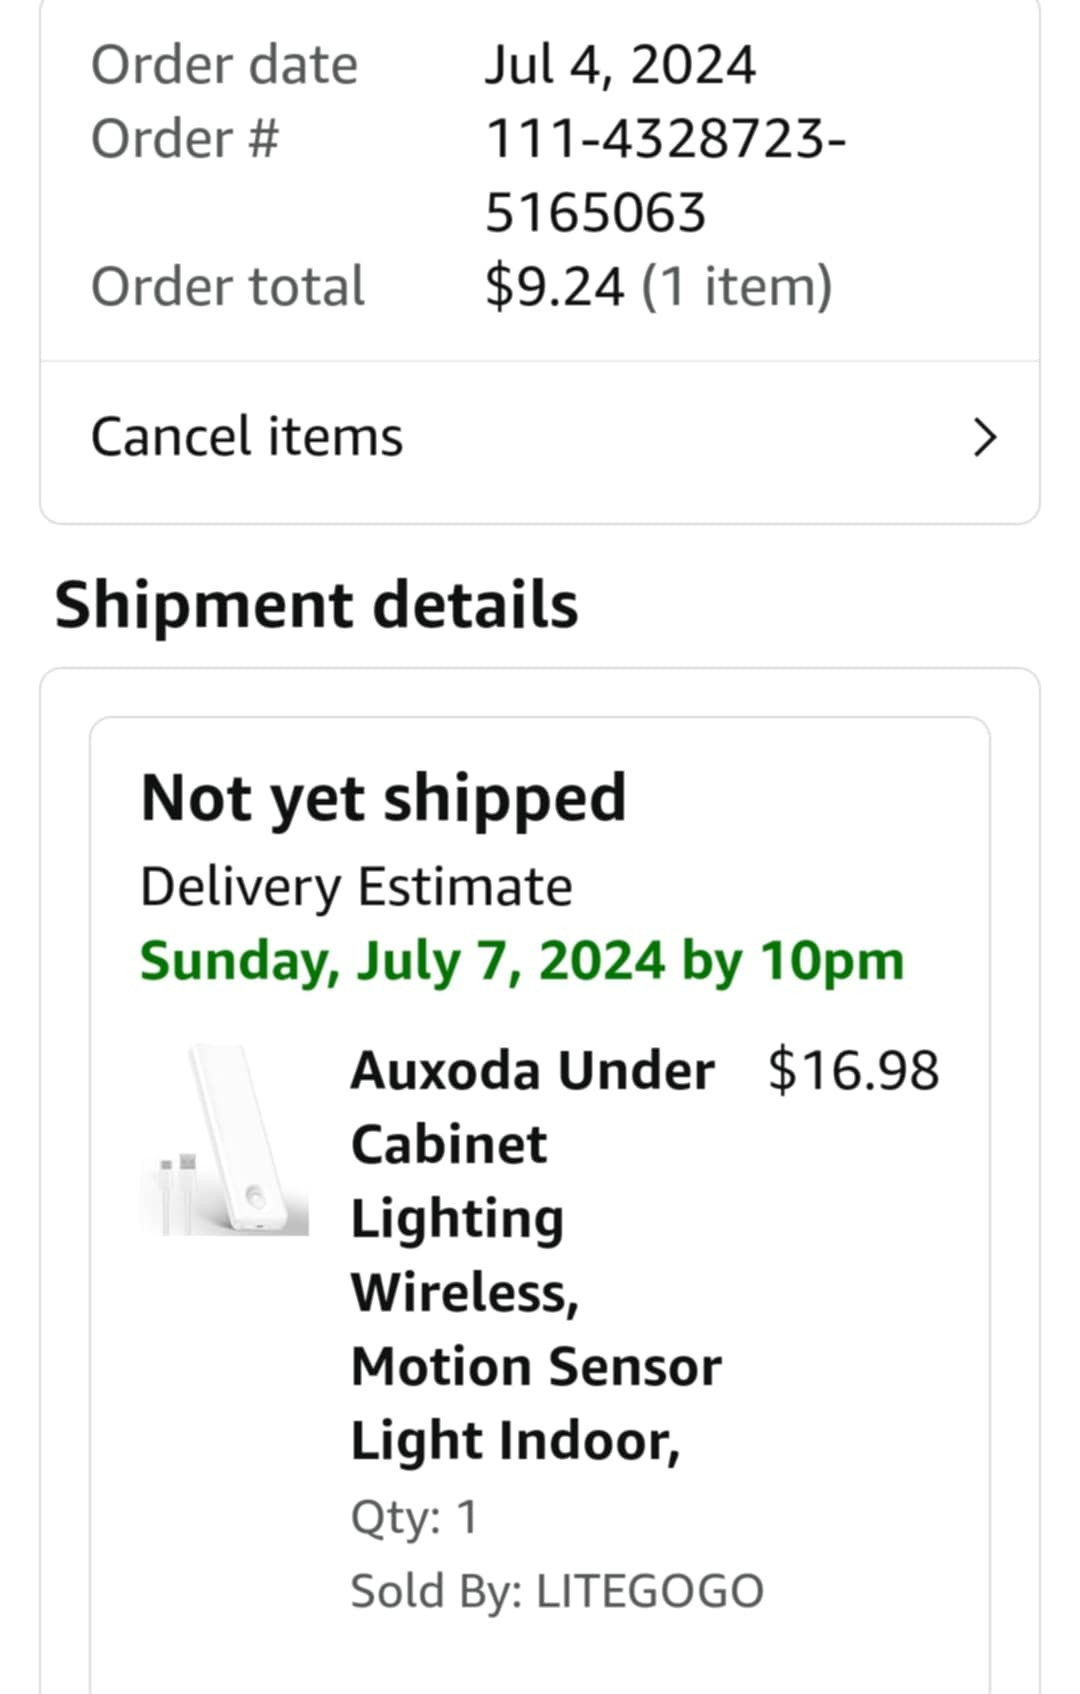
Task: Open the Cancel items chevron arrow
Action: tap(985, 438)
